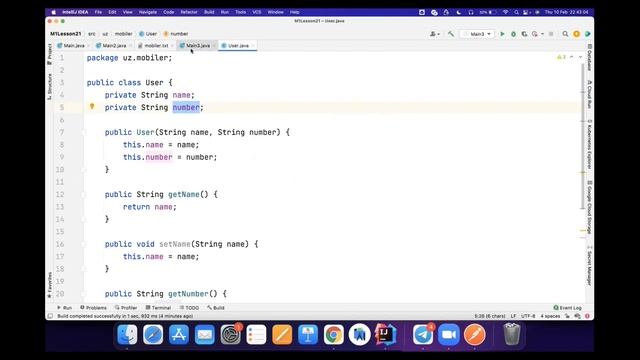Toggle the fold marker at line 7 constructor
The width and height of the screenshot is (640, 360).
point(84,132)
